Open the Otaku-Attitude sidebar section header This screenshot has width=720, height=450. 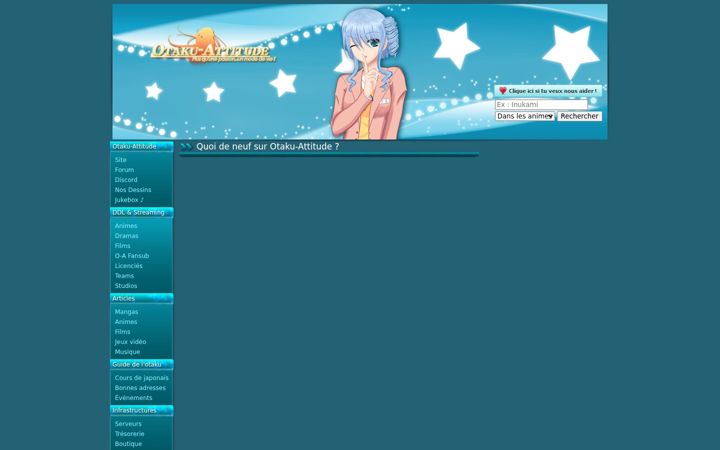tap(141, 146)
